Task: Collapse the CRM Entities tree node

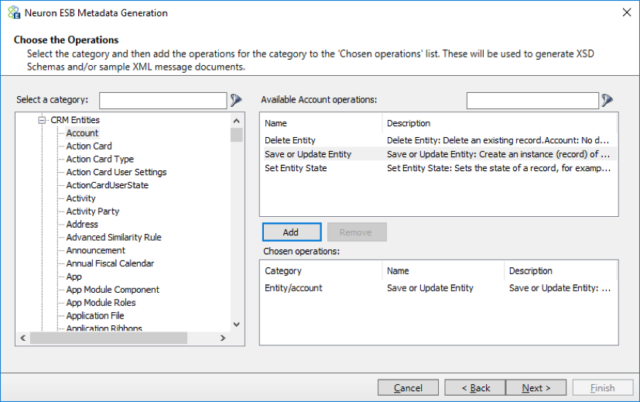Action: [x=42, y=120]
